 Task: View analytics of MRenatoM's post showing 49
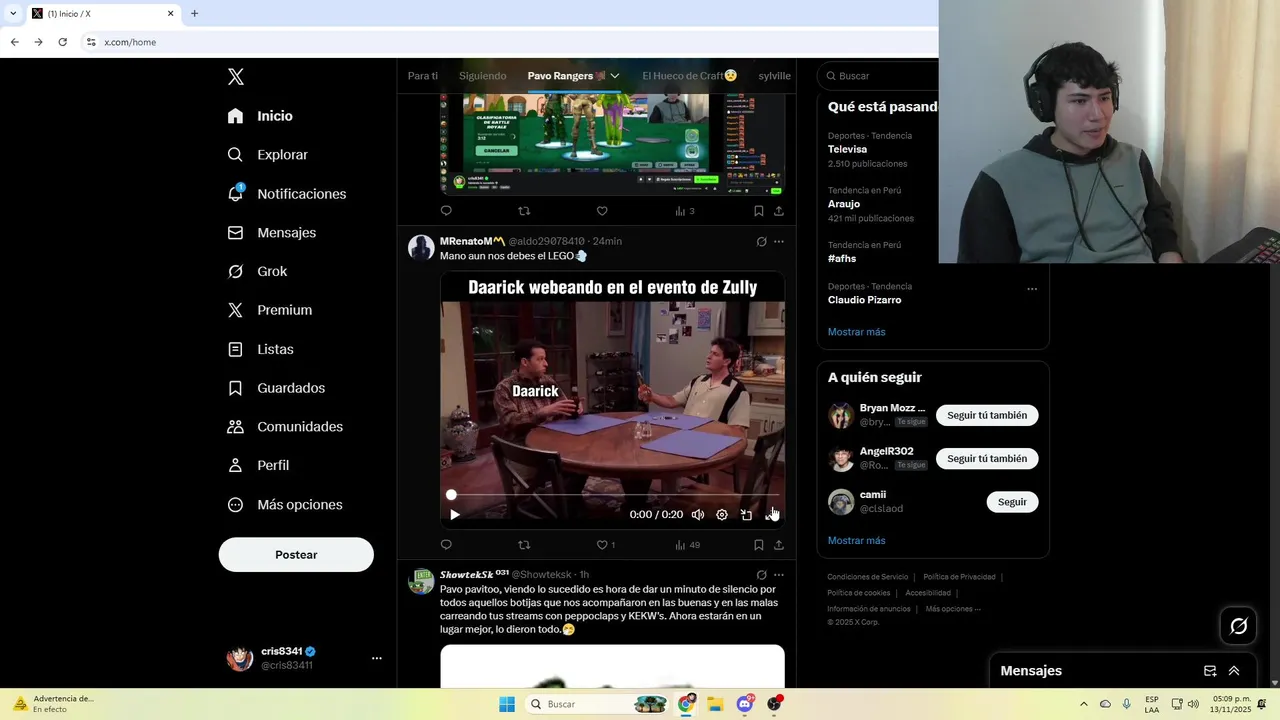(687, 545)
